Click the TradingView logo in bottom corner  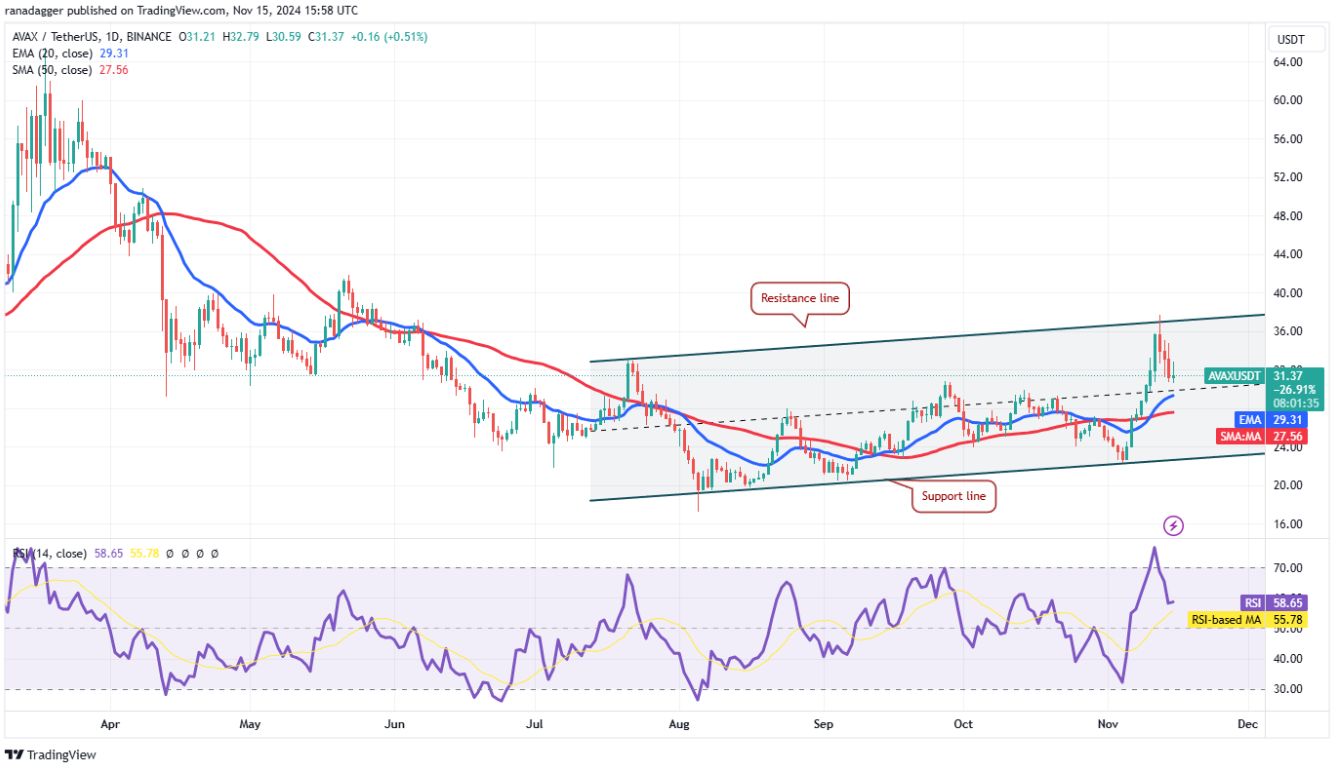(x=50, y=755)
